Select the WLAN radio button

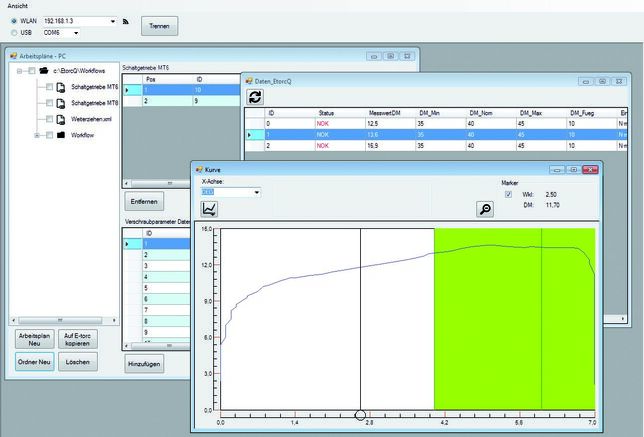[11, 20]
